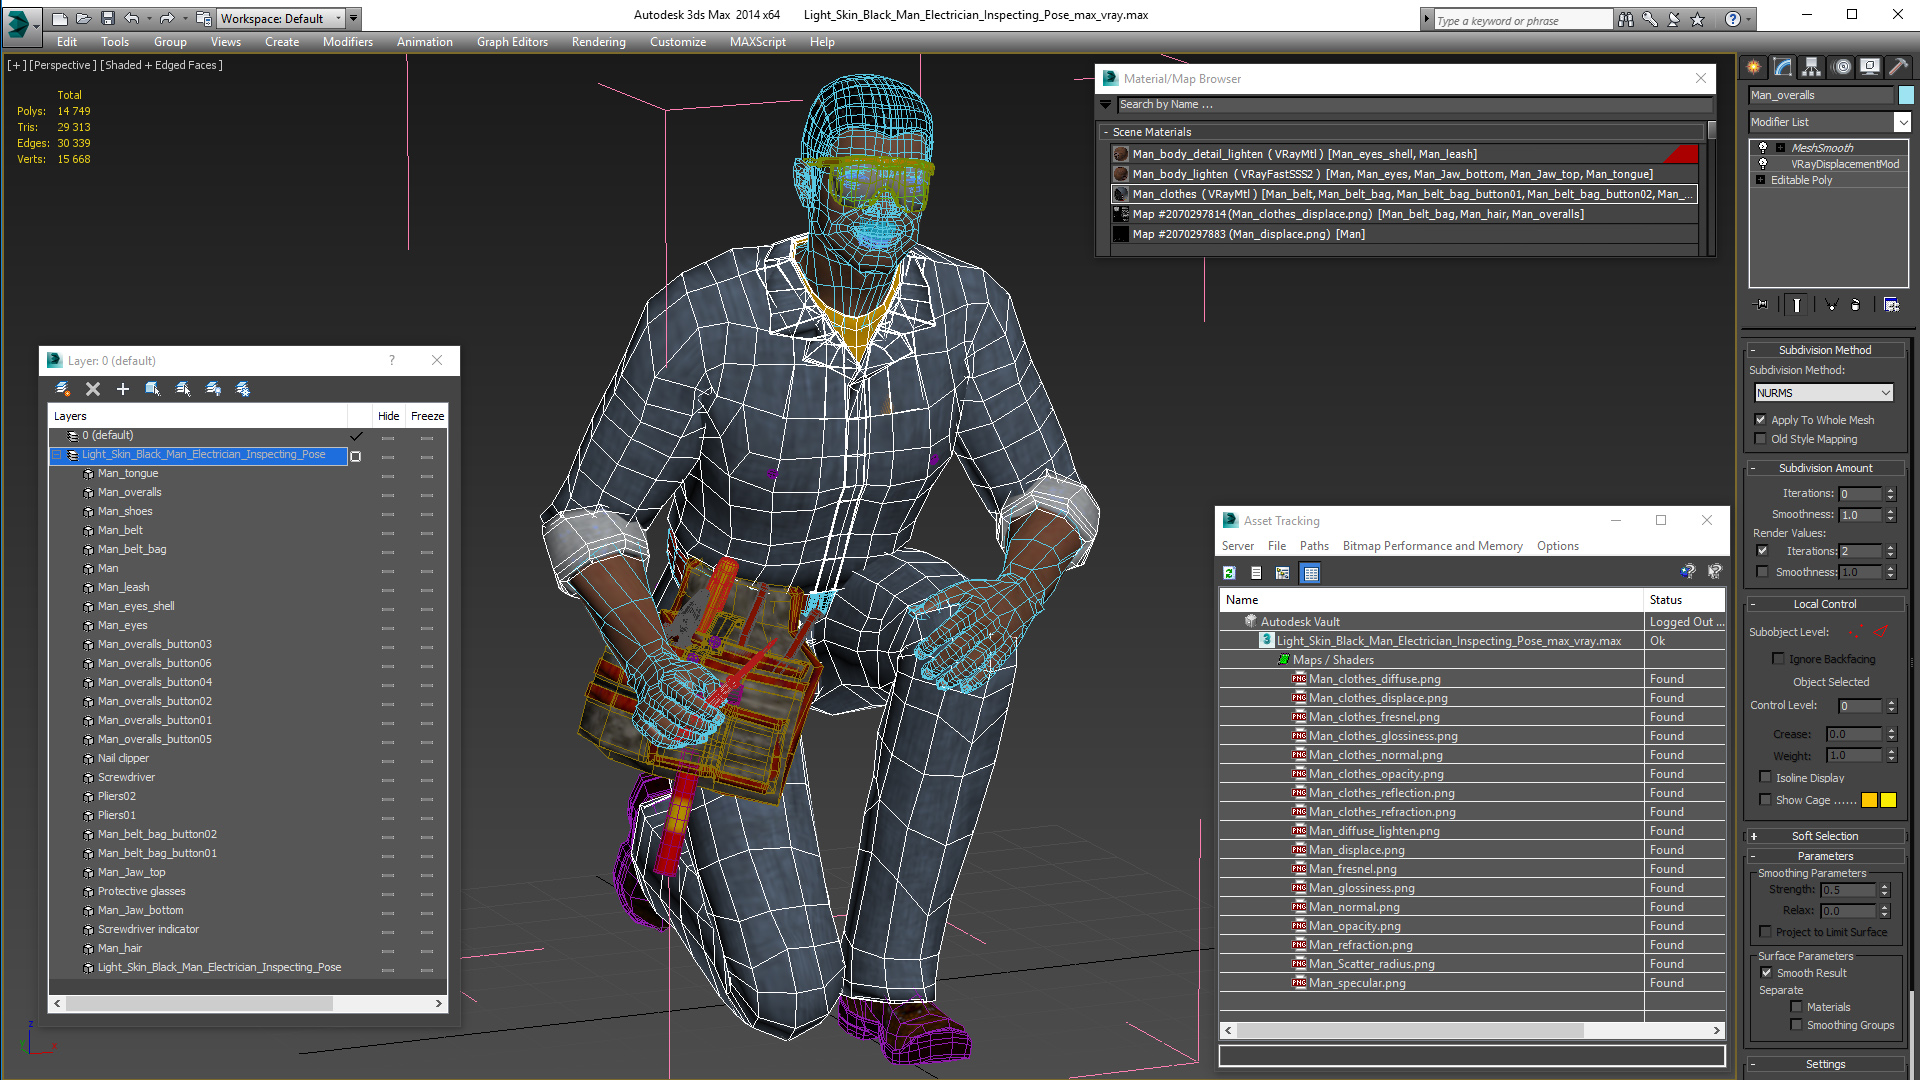Open Bitmap Performance and Memory menu
This screenshot has height=1080, width=1920.
point(1432,546)
